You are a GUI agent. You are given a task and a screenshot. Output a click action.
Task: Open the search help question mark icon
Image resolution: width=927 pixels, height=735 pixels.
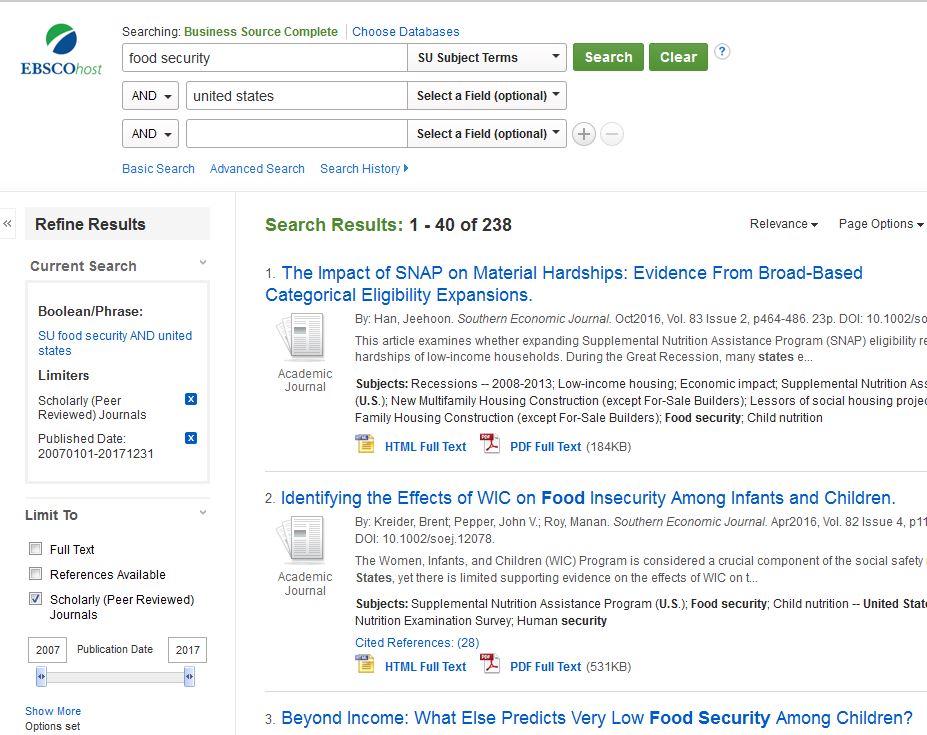722,51
